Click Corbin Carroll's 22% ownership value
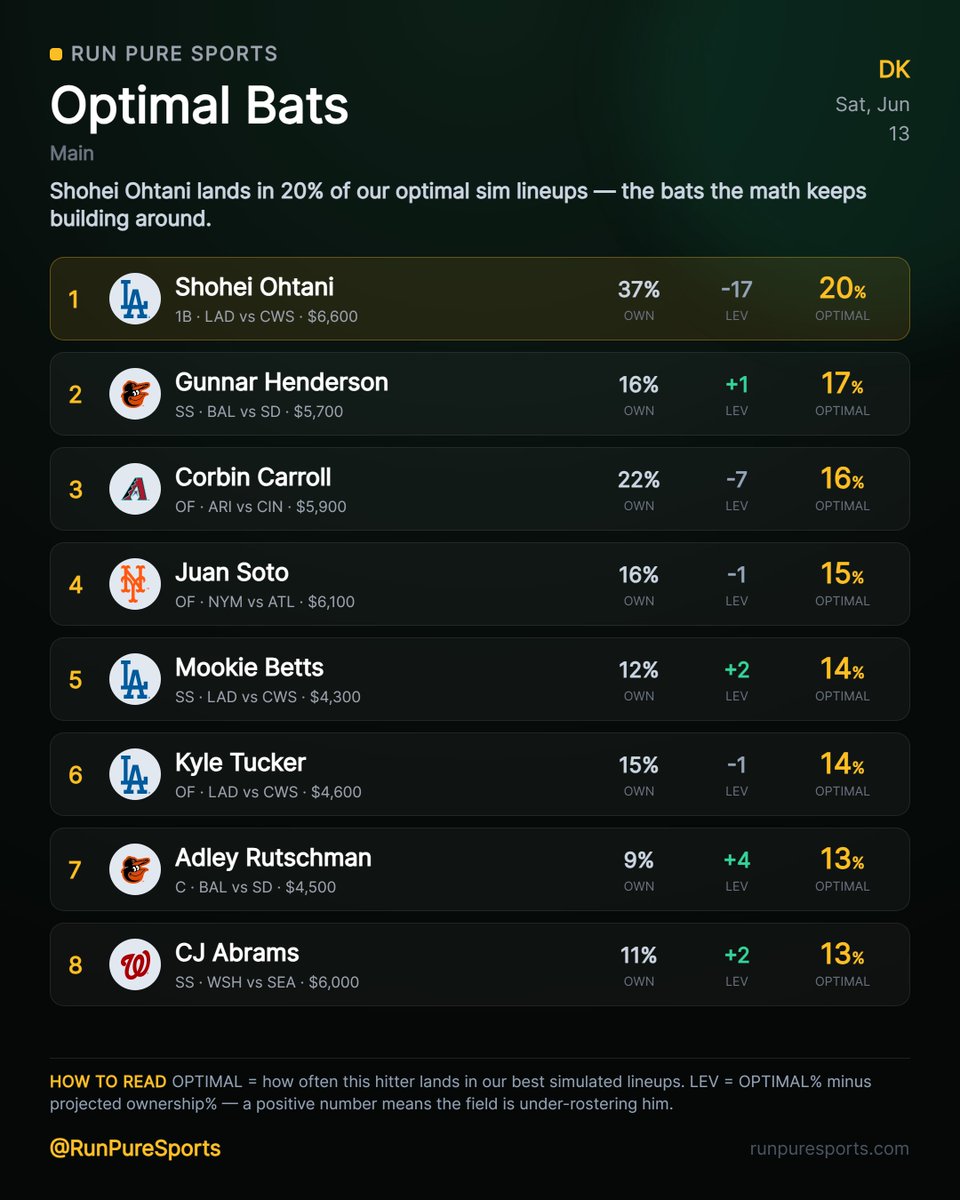The width and height of the screenshot is (960, 1200). pyautogui.click(x=639, y=479)
